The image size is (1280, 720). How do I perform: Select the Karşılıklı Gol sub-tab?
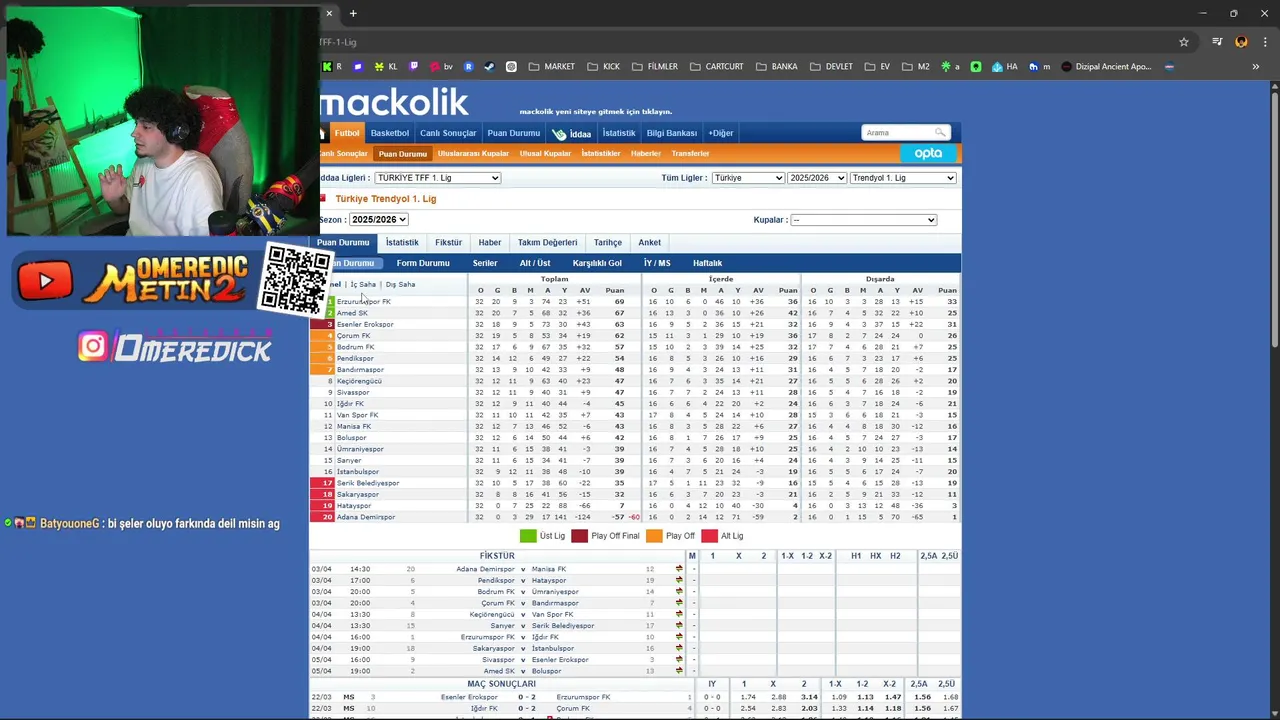597,263
